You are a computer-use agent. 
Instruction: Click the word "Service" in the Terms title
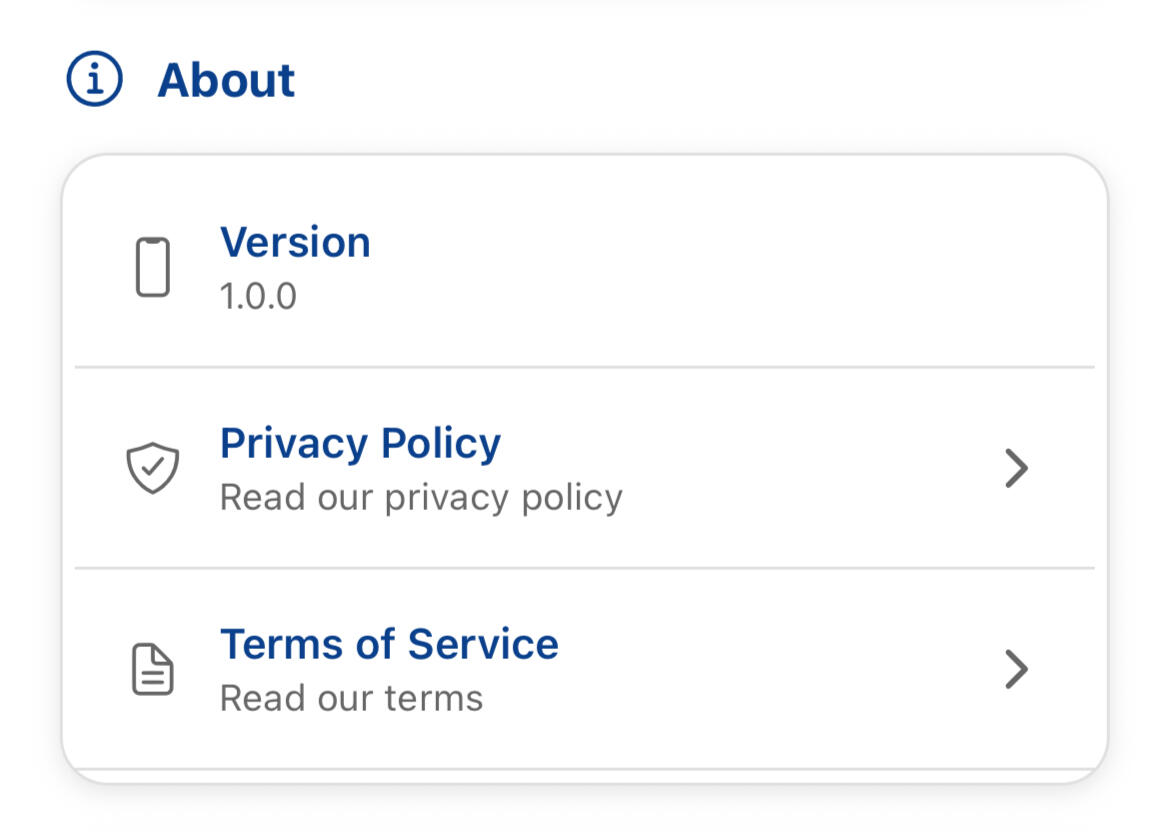[483, 644]
